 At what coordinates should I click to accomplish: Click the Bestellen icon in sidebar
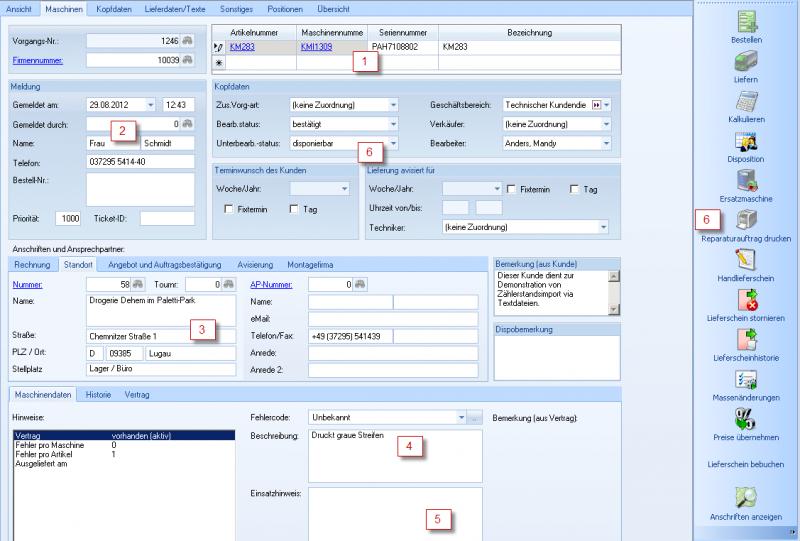click(746, 22)
